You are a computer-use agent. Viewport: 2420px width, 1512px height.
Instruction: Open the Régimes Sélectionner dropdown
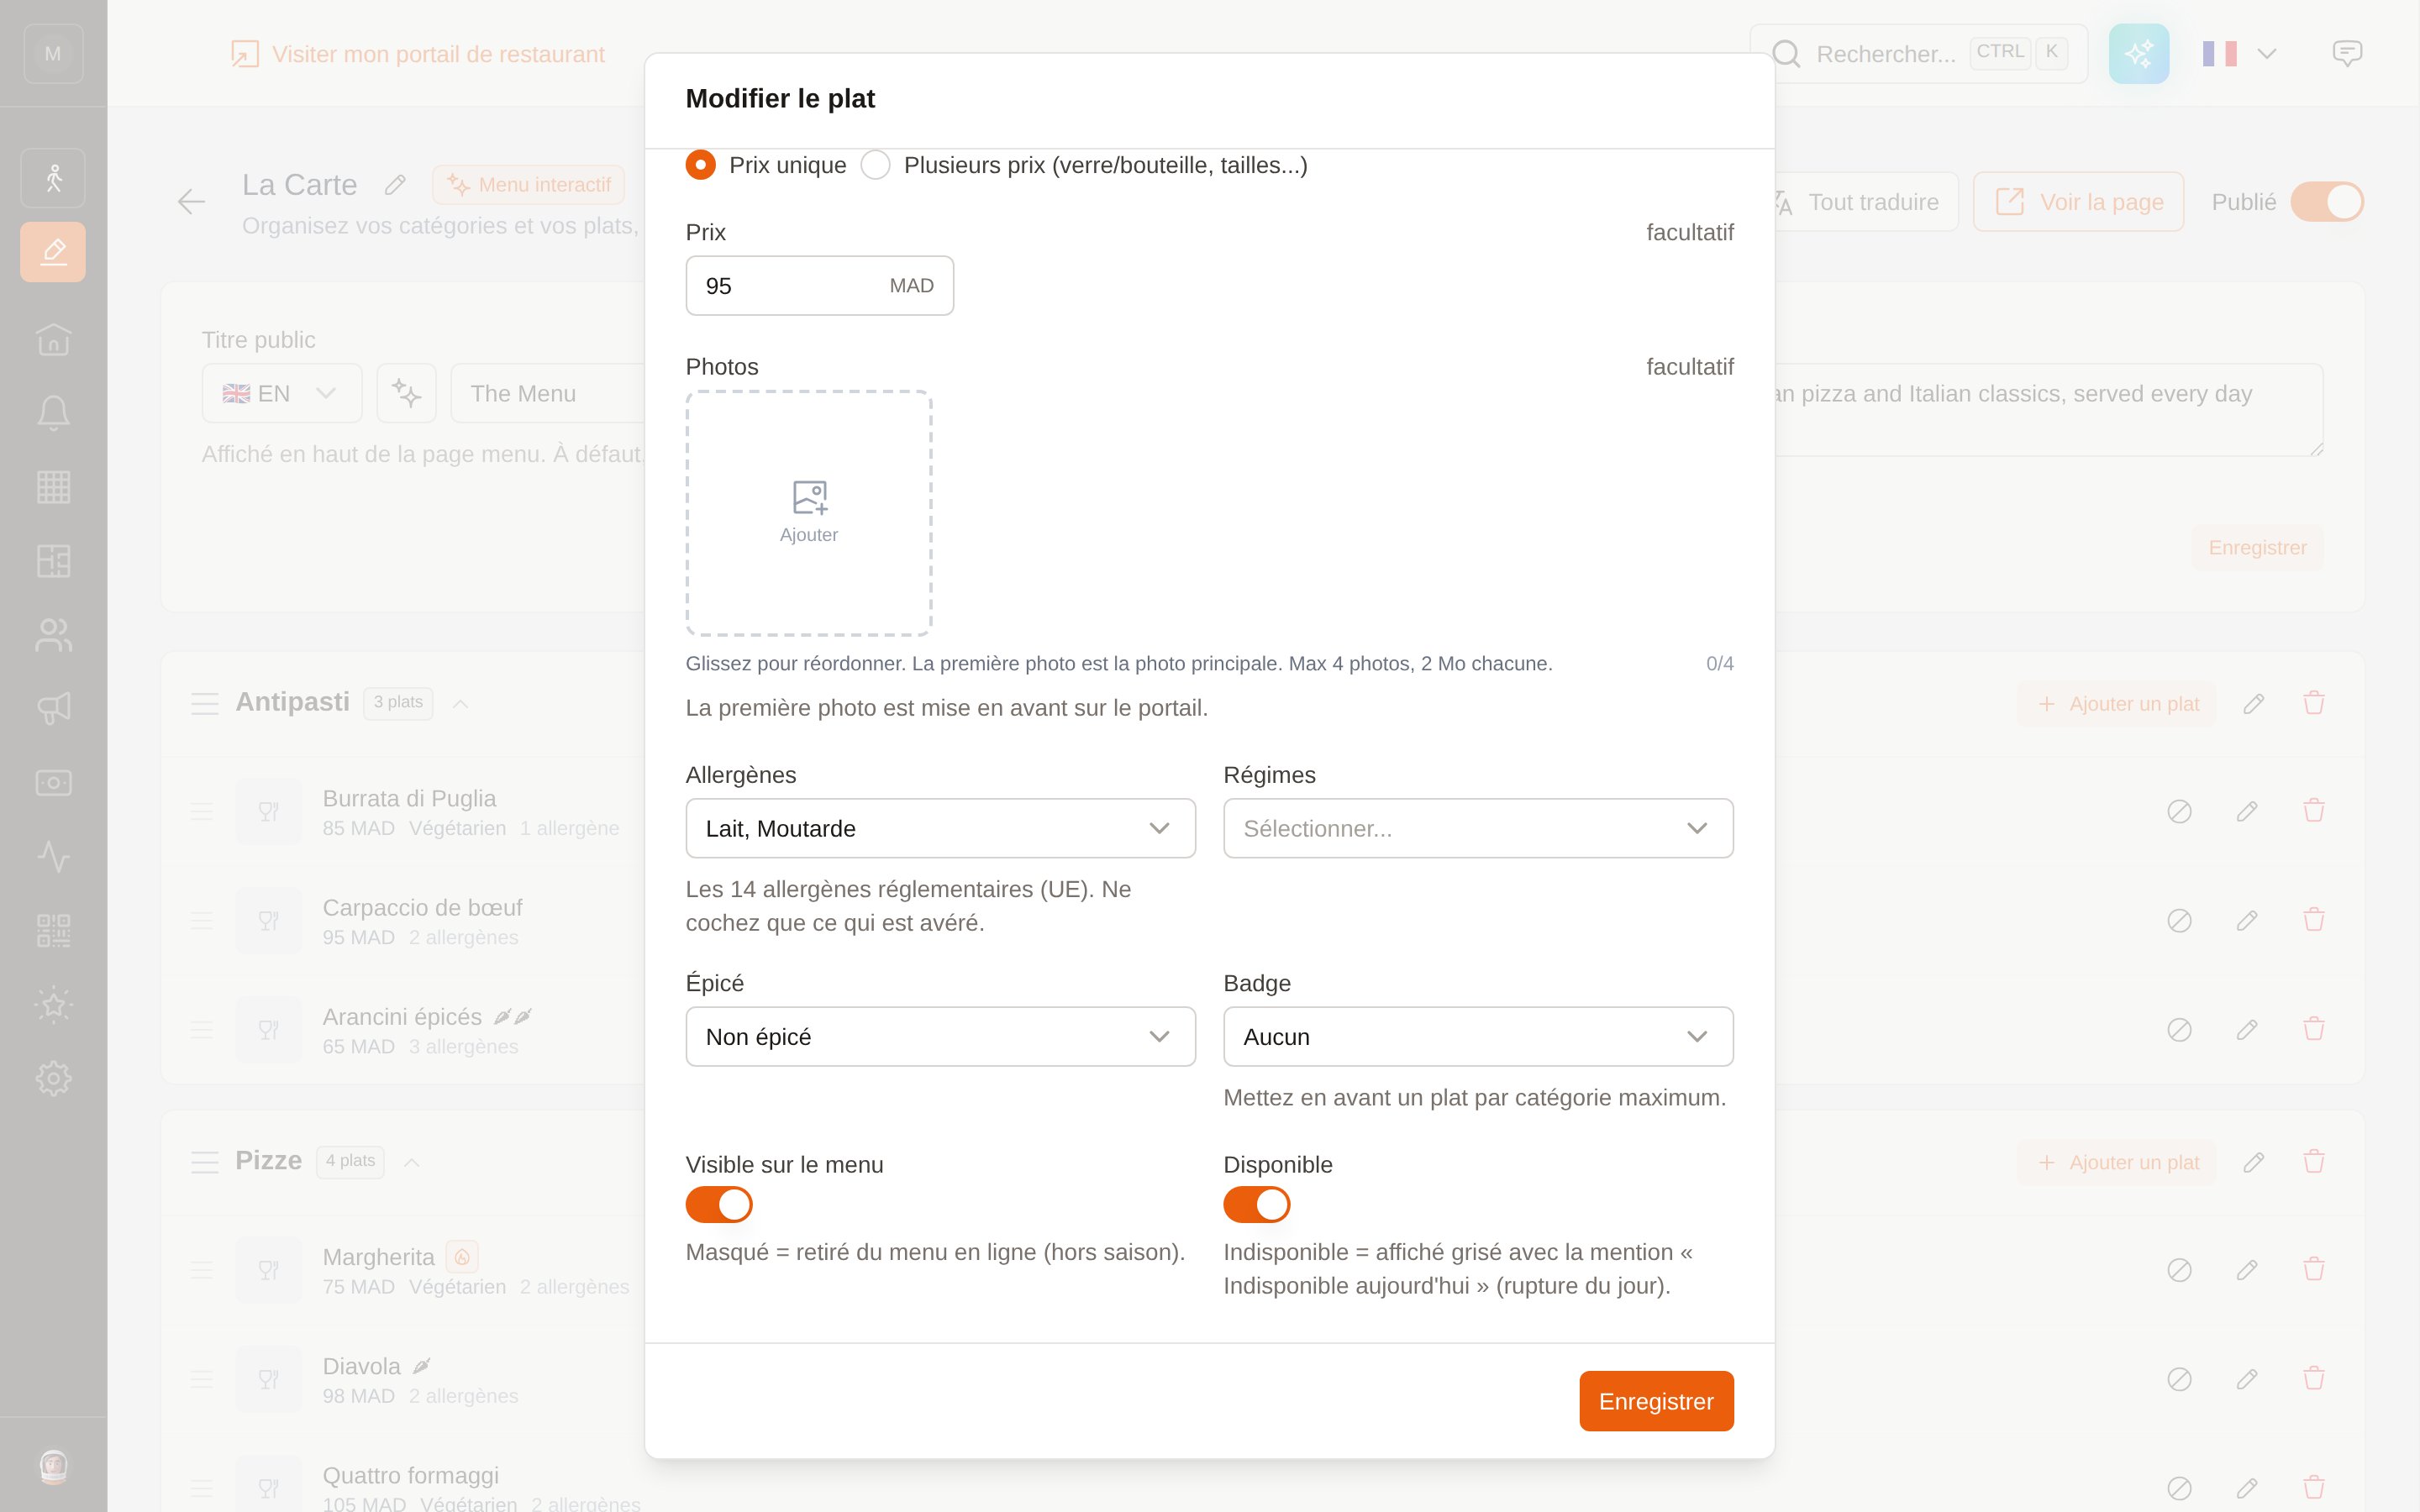point(1478,828)
